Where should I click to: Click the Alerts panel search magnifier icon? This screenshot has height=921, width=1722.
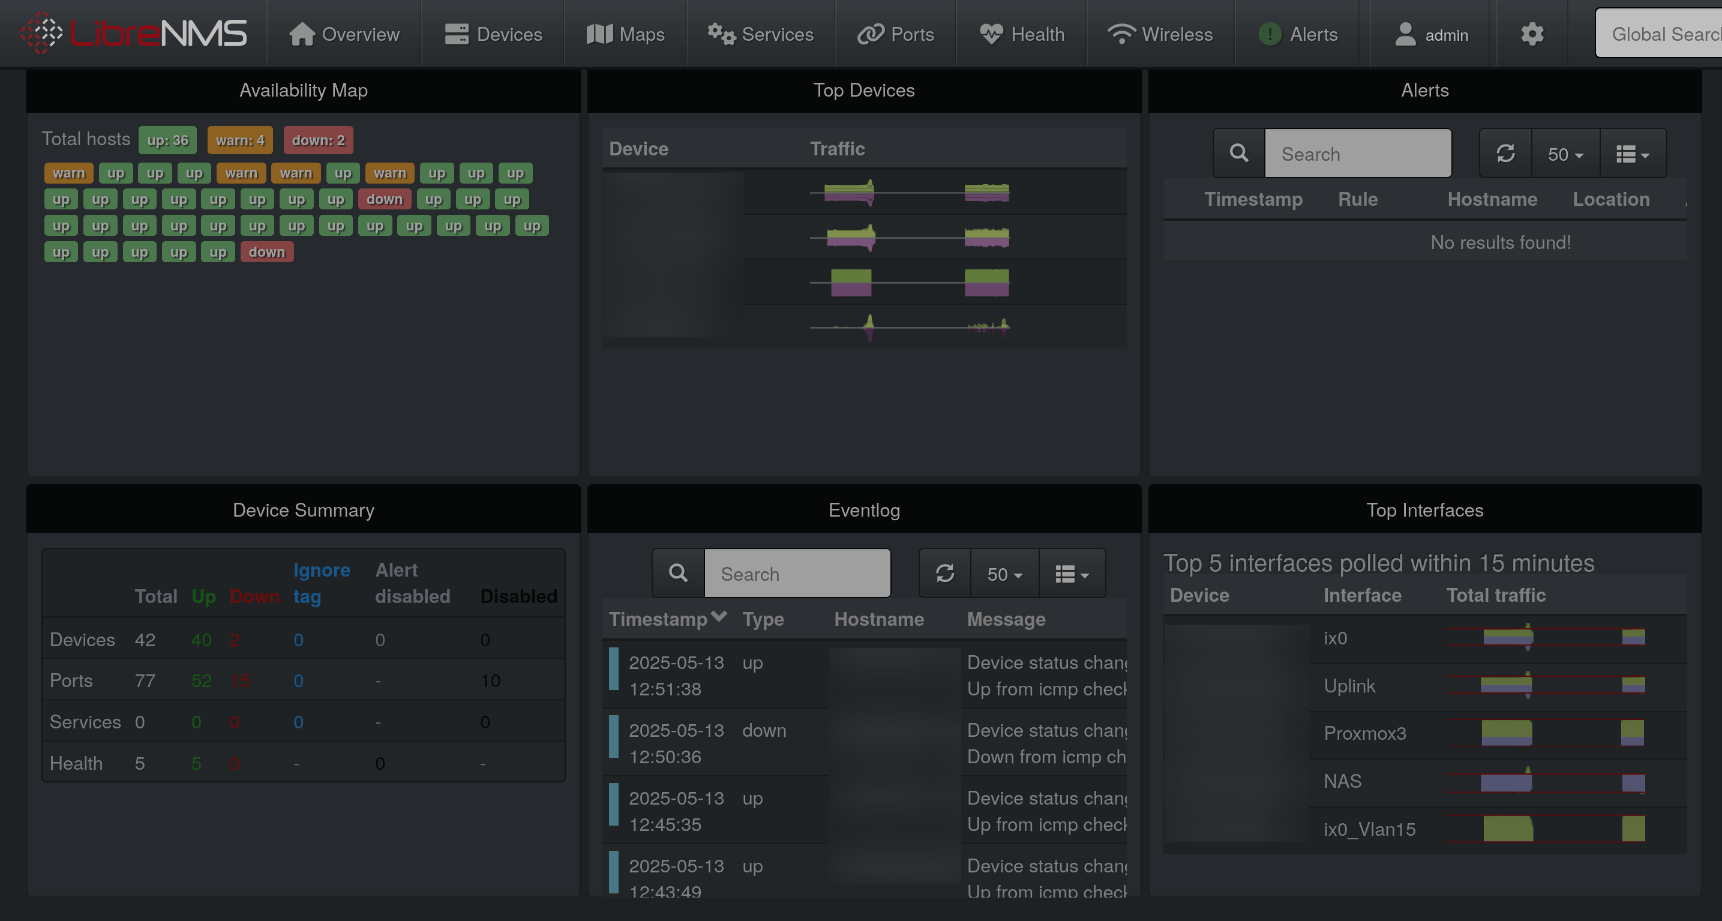pos(1238,154)
